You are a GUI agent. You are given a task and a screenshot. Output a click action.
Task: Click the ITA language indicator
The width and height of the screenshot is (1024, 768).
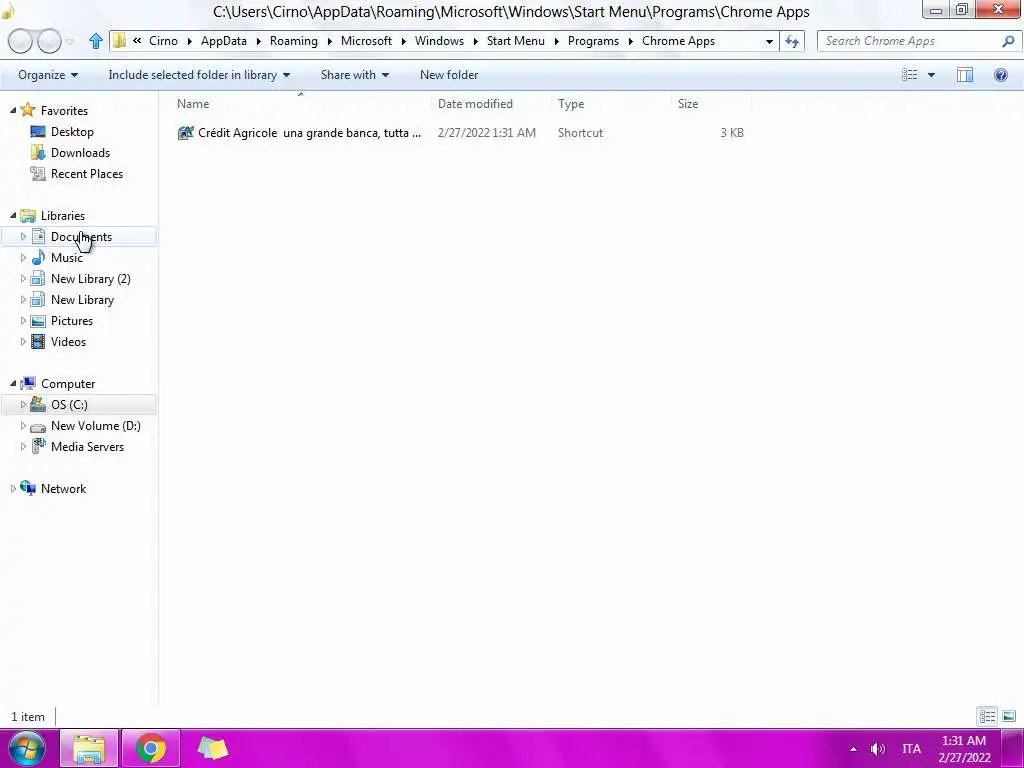pyautogui.click(x=912, y=748)
